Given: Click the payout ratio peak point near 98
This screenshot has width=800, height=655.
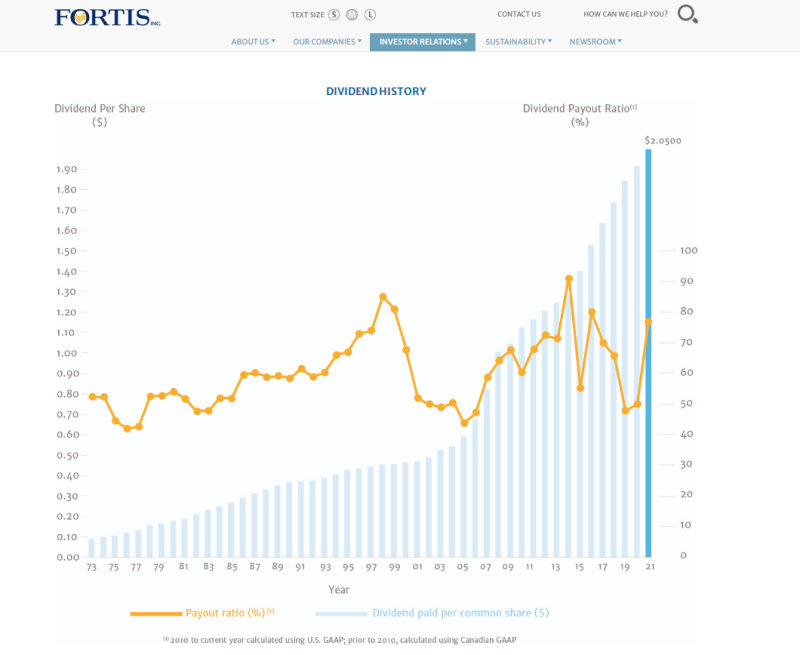Looking at the screenshot, I should coord(383,297).
